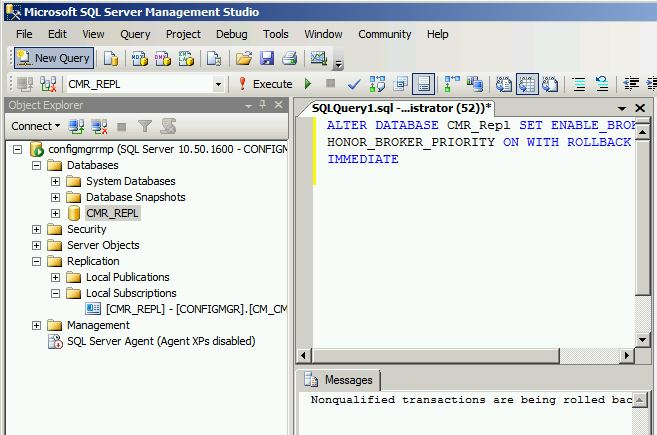
Task: Toggle Results to Grid output mode
Action: pos(526,84)
